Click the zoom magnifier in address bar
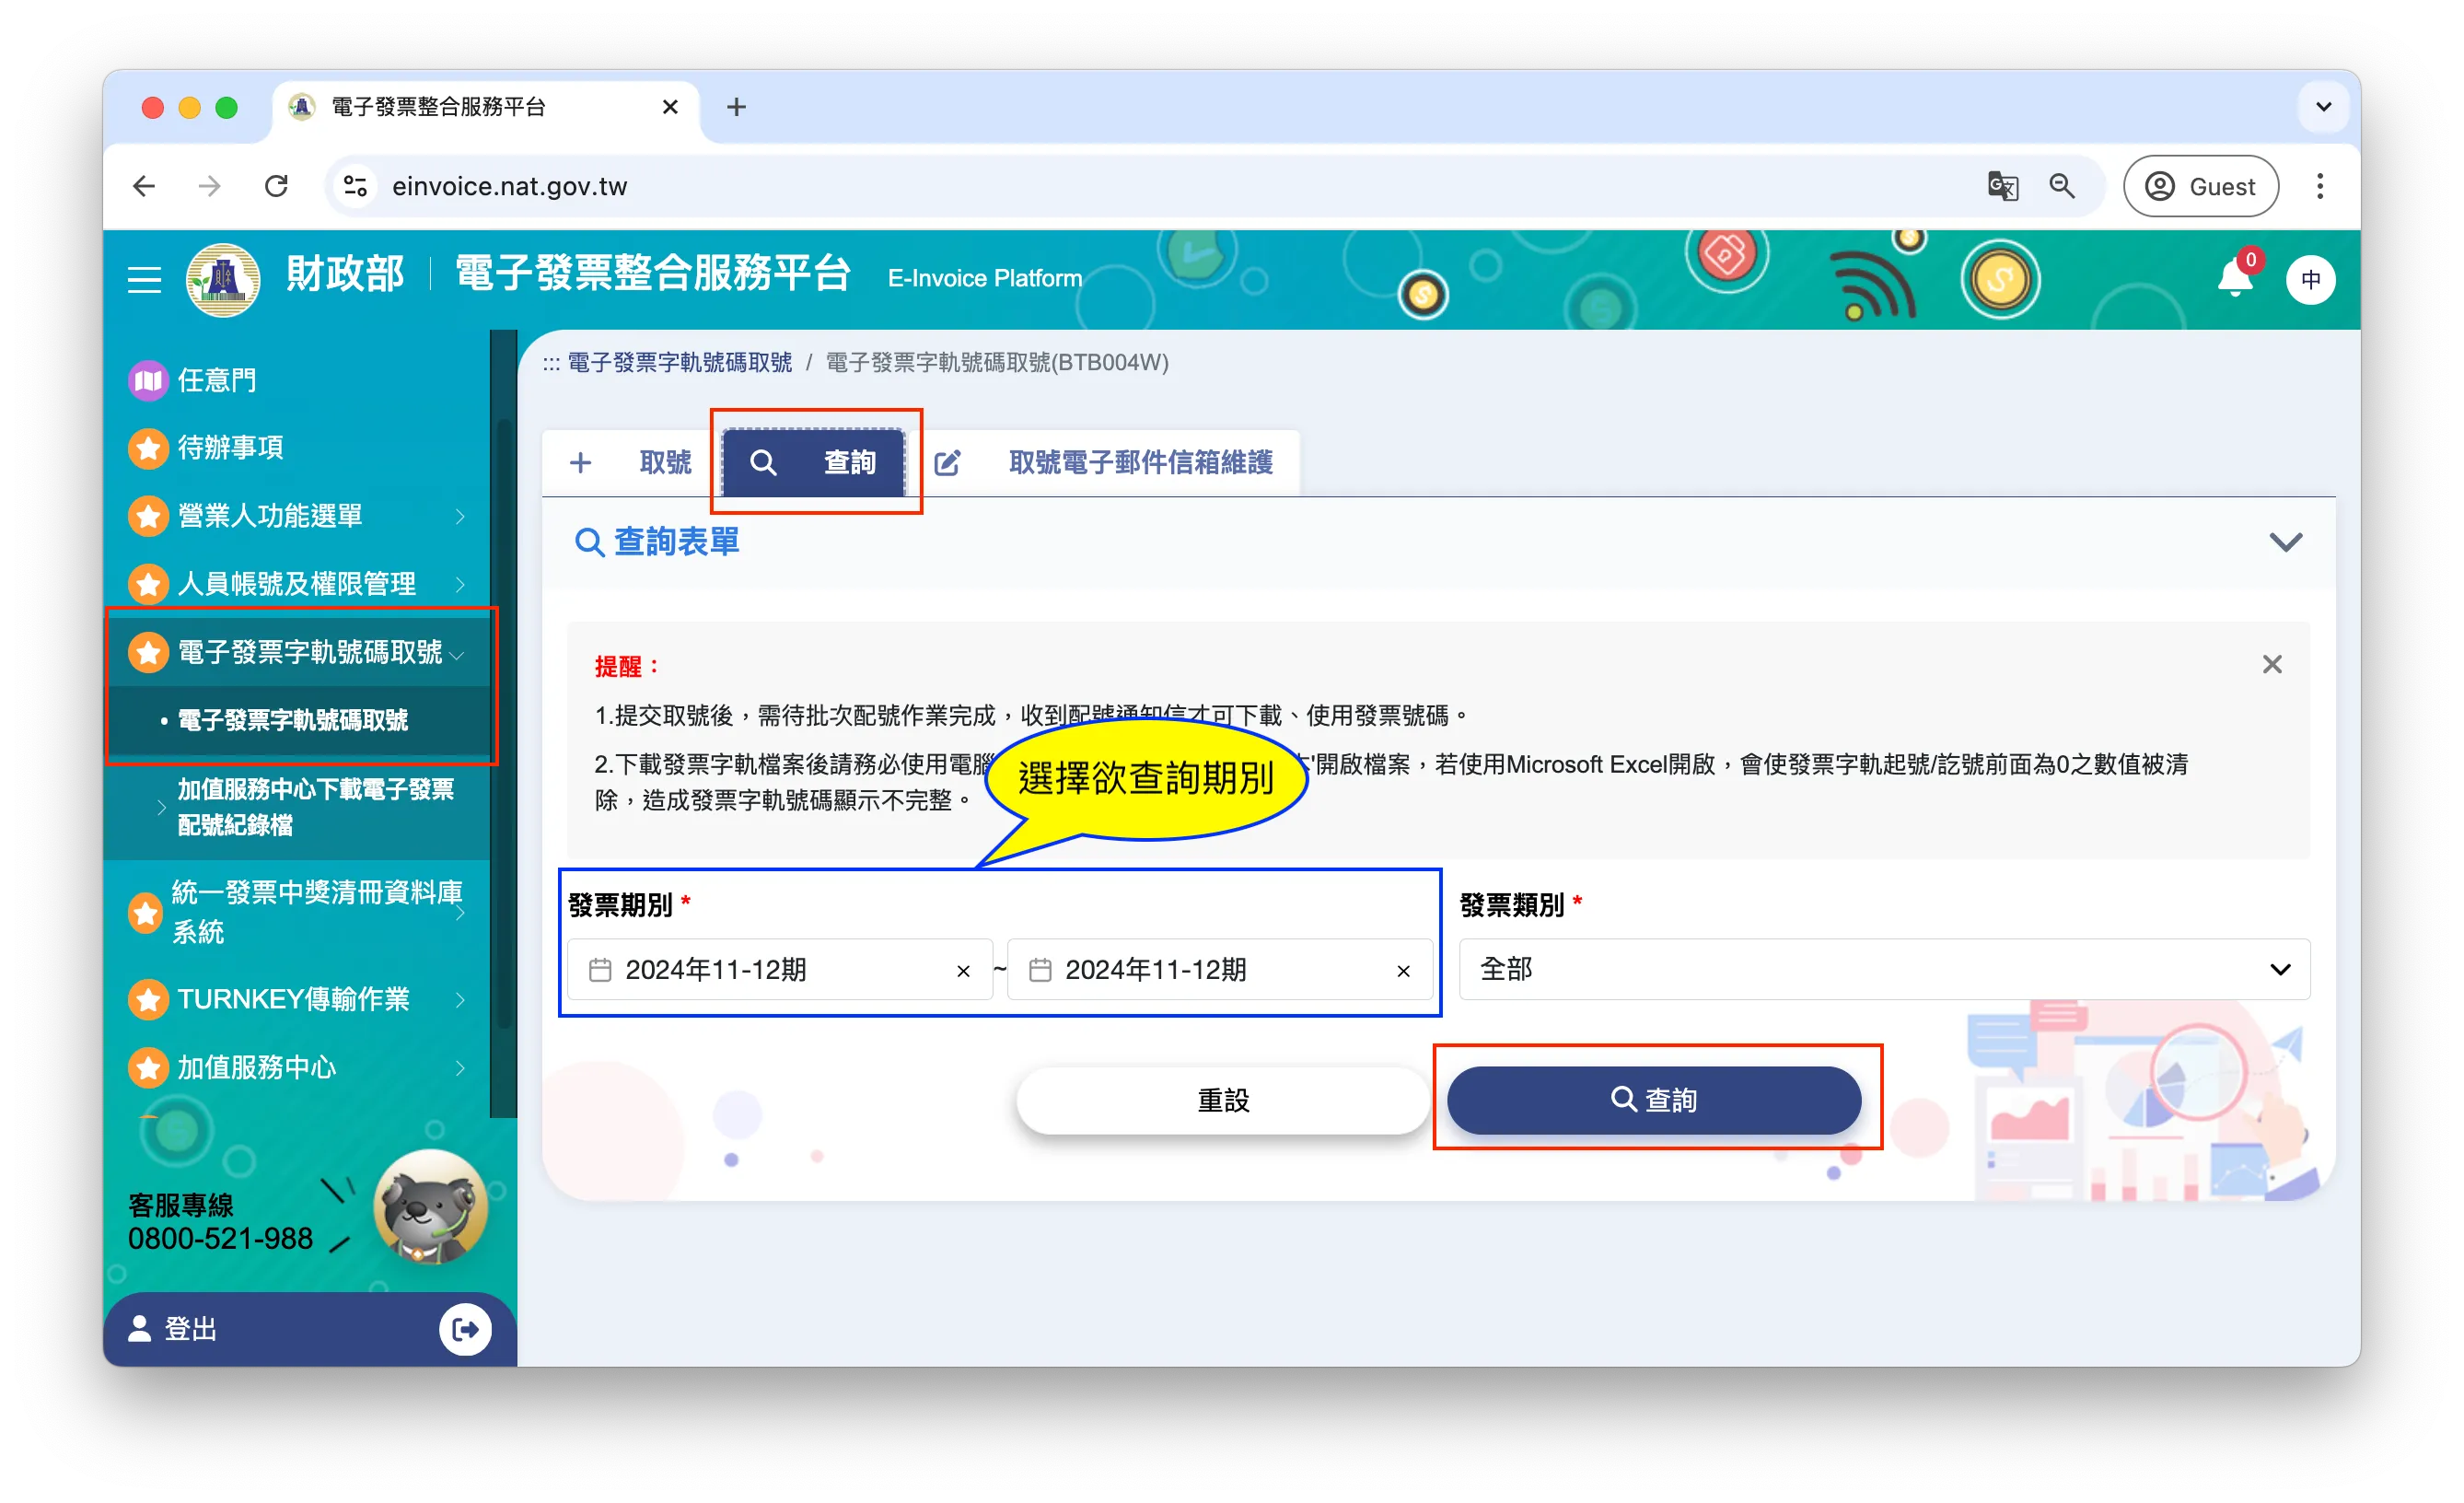The width and height of the screenshot is (2464, 1503). (x=2062, y=186)
